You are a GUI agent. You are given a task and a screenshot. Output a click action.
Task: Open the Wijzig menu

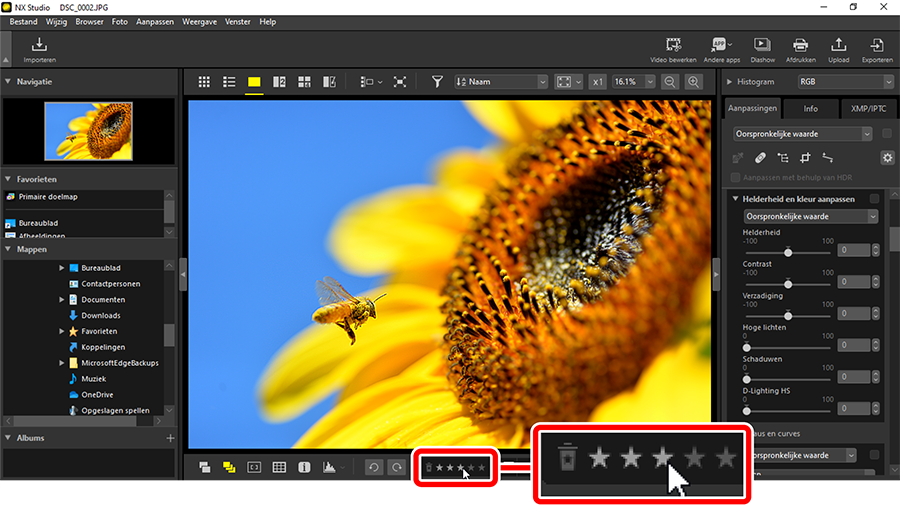pos(56,22)
